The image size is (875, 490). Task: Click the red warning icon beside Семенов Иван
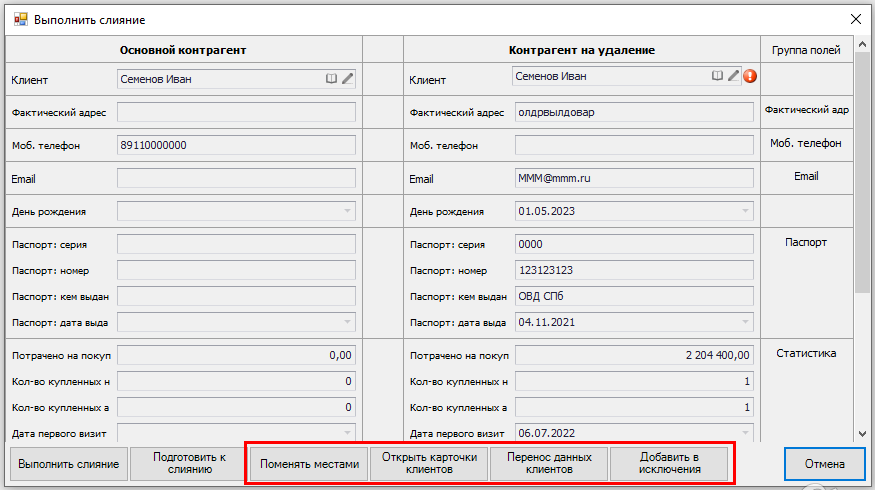click(750, 76)
